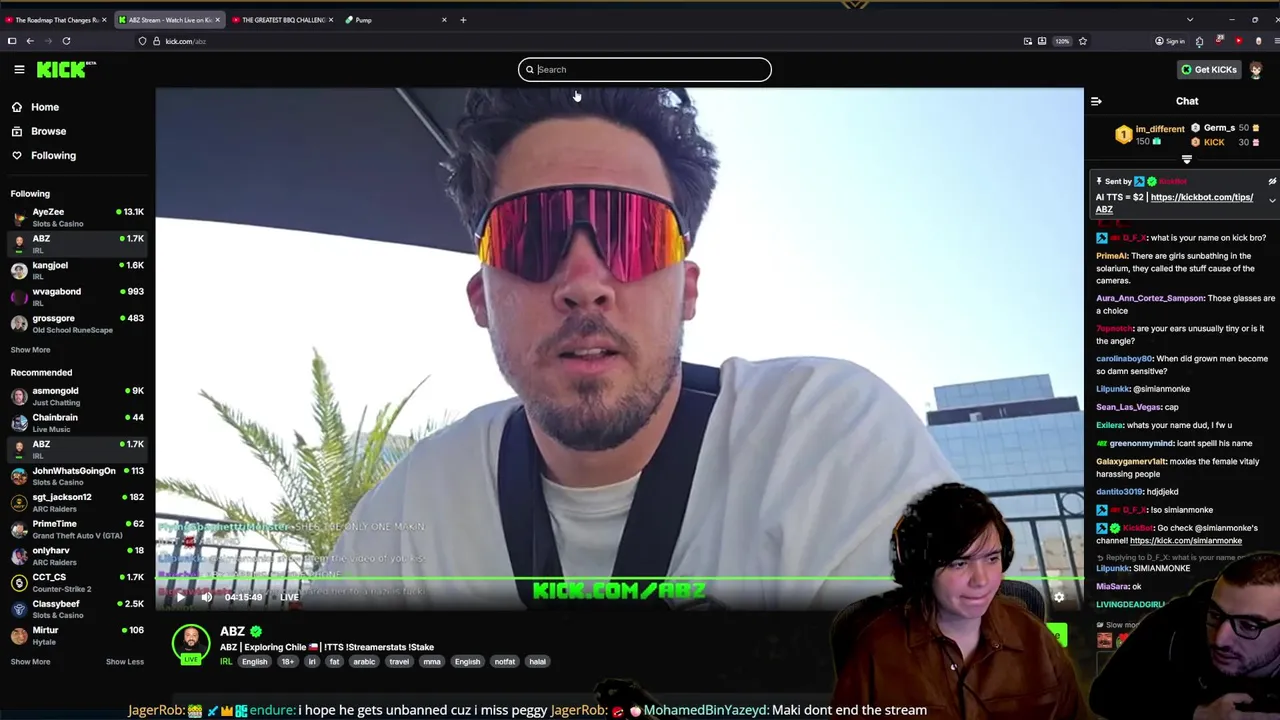
Task: Click Show More under Following
Action: (x=30, y=350)
